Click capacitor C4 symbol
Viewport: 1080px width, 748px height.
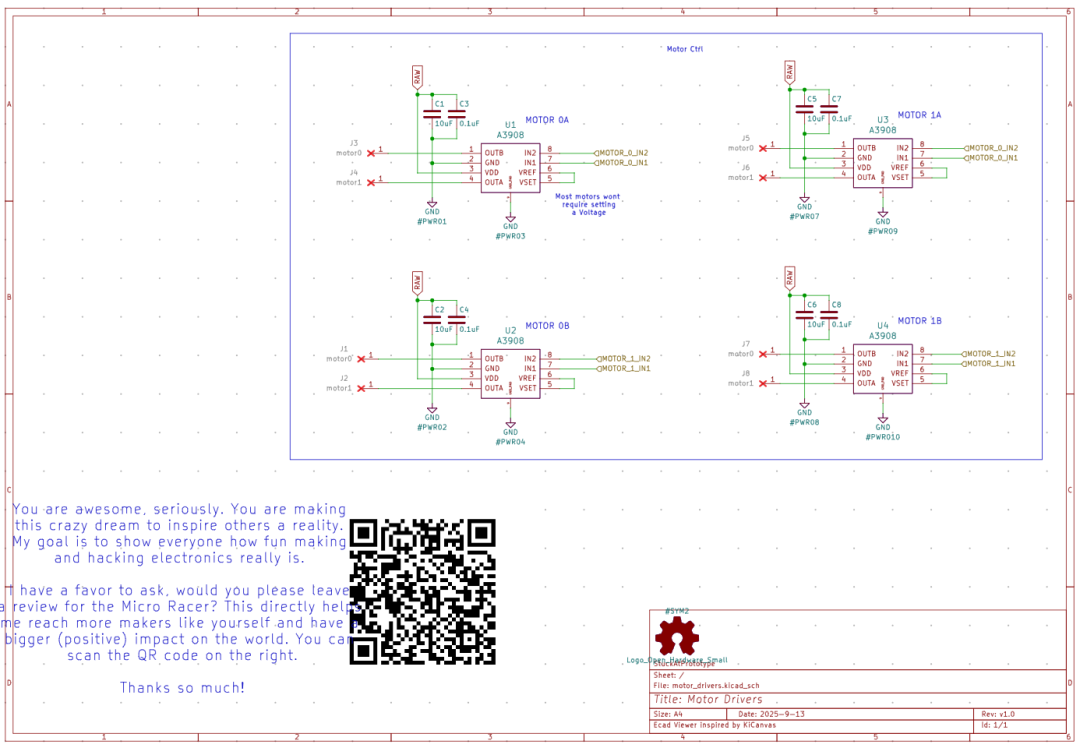456,320
